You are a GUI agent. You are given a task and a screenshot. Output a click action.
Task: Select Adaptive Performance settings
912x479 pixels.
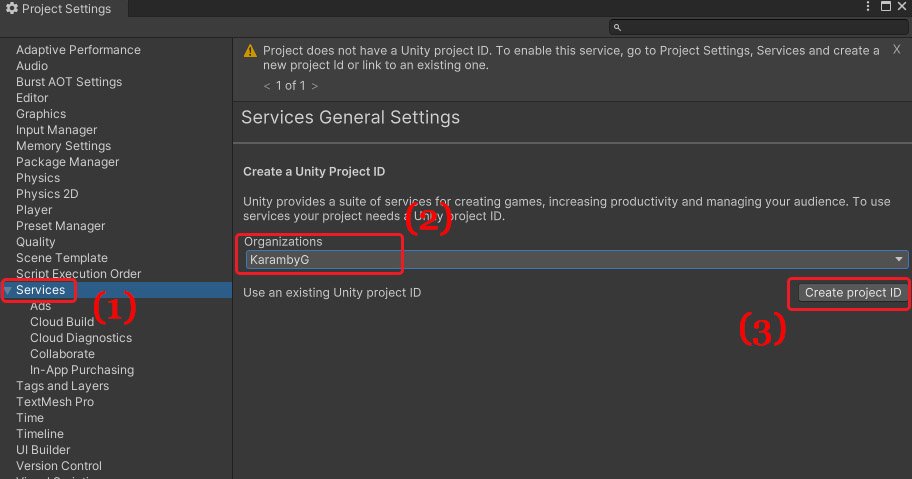(x=78, y=50)
